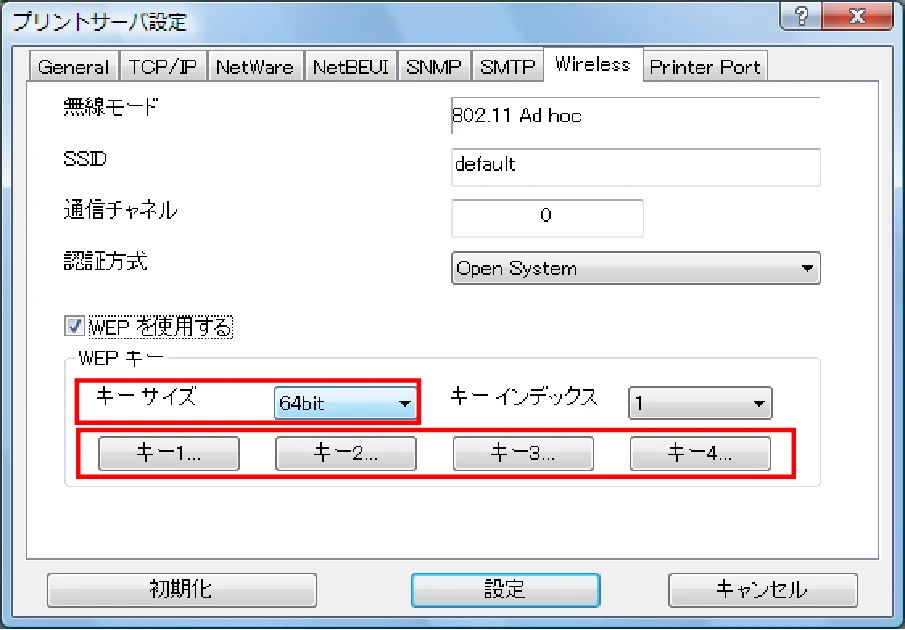Open the キー サイズ 64bit dropdown
Viewport: 905px width, 630px height.
(345, 402)
